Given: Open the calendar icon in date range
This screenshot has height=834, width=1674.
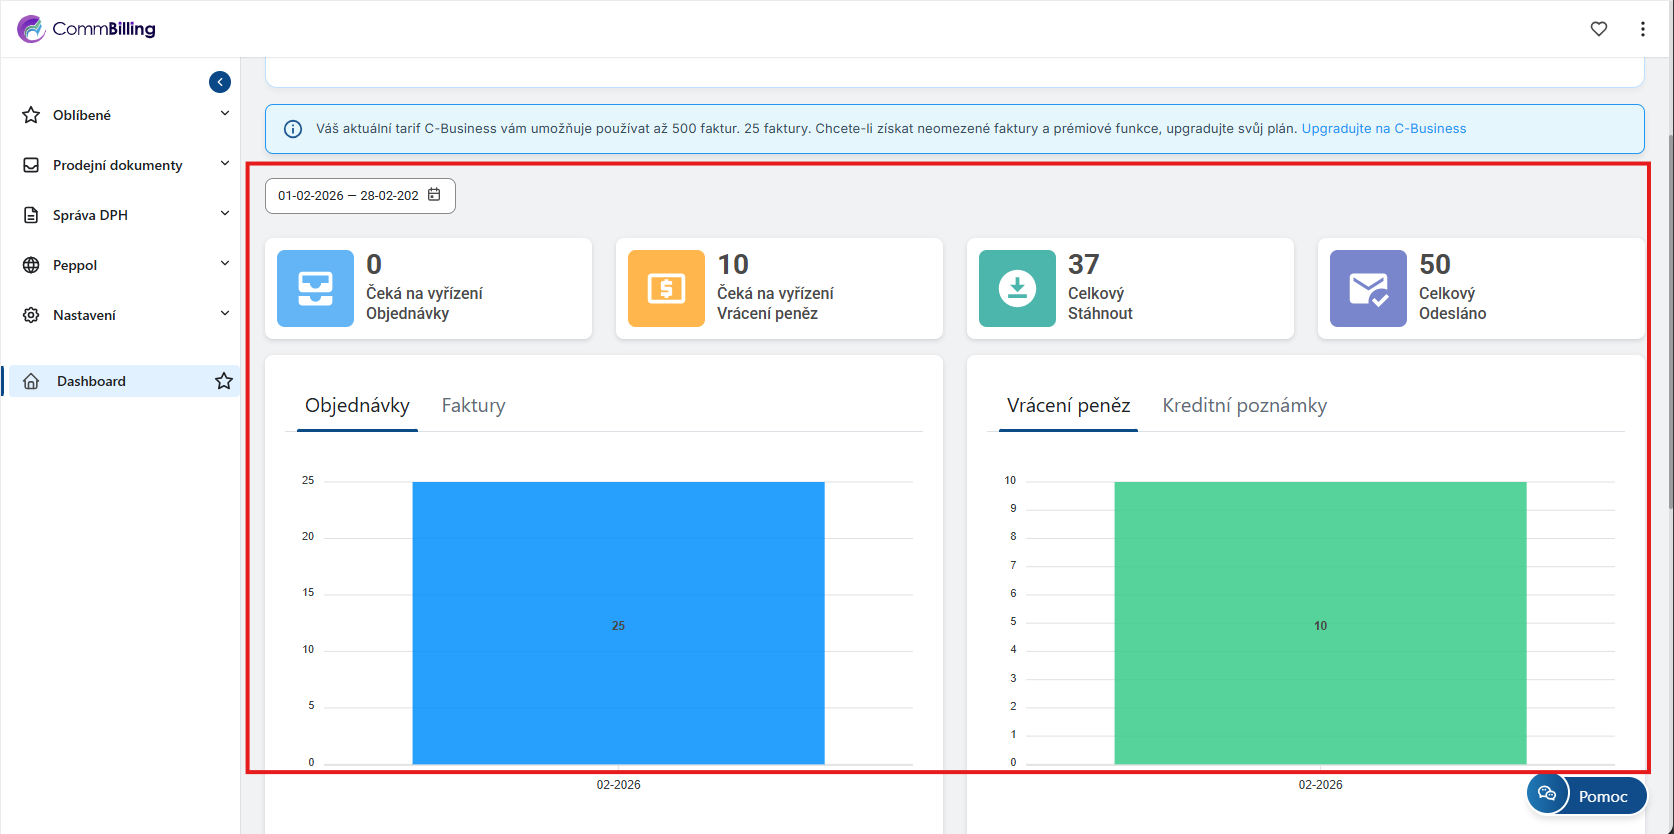Looking at the screenshot, I should pos(434,195).
